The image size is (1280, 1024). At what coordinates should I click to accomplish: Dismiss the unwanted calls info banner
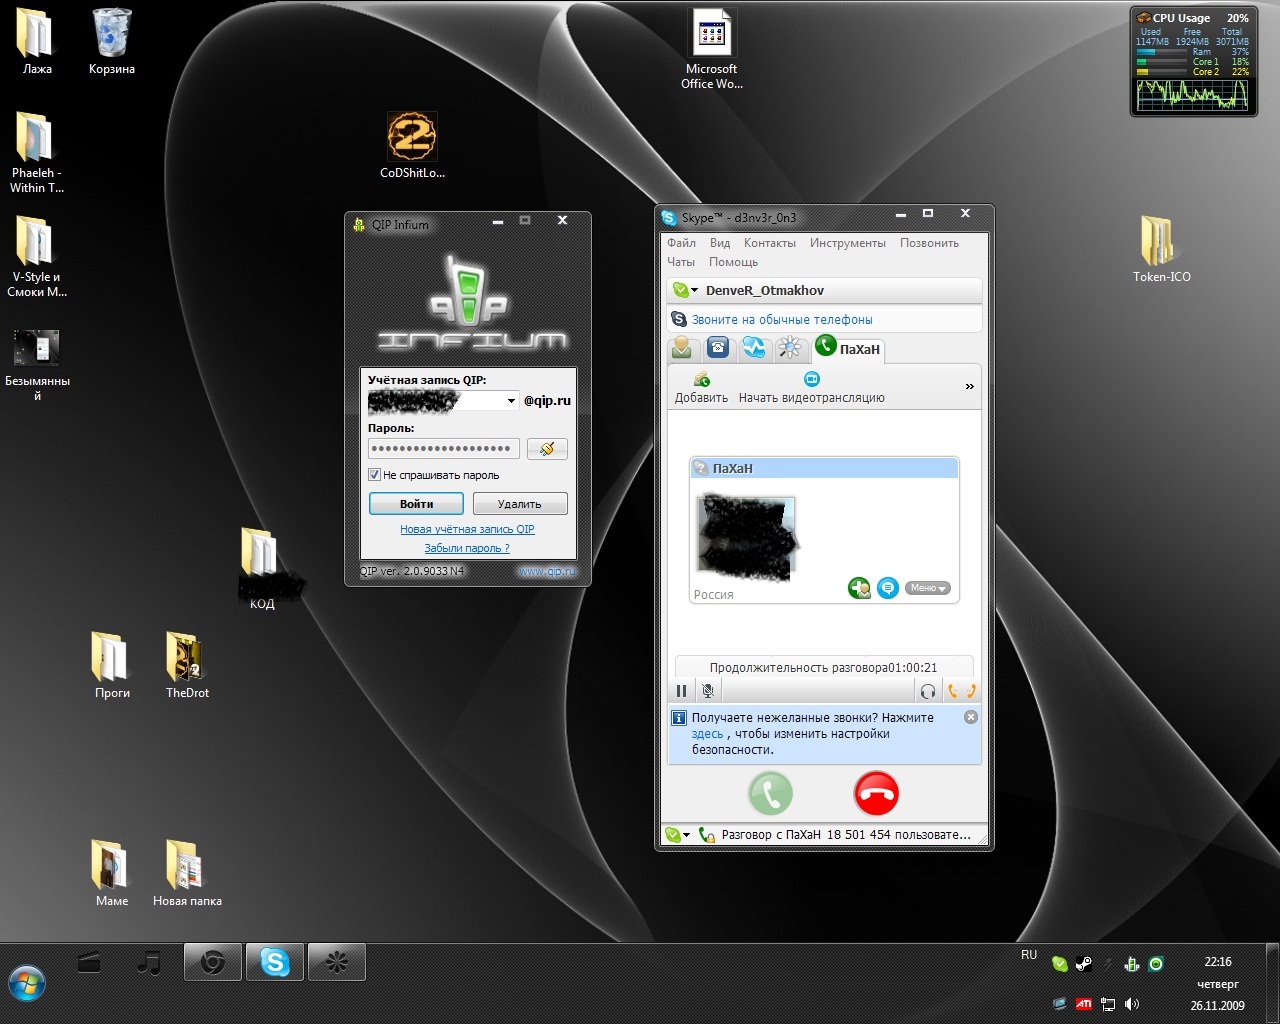[x=970, y=717]
